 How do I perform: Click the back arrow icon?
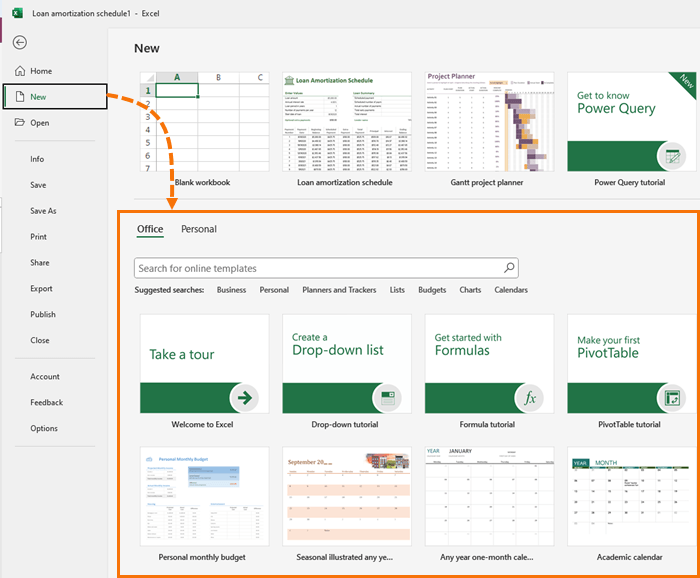coord(20,42)
